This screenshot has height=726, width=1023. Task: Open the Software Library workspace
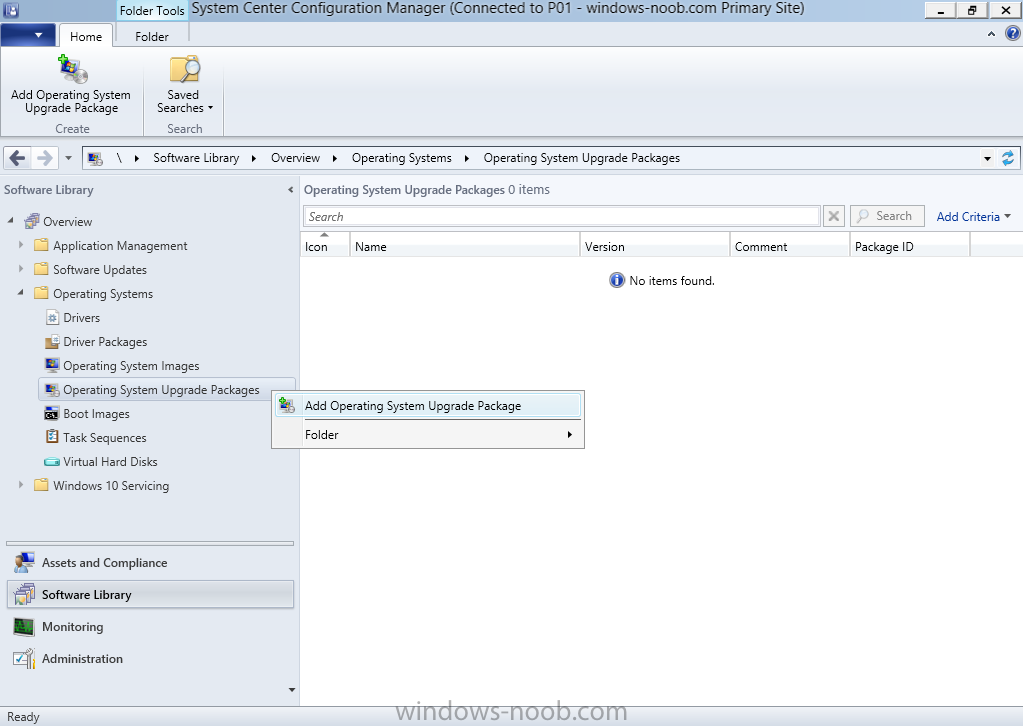tap(150, 594)
